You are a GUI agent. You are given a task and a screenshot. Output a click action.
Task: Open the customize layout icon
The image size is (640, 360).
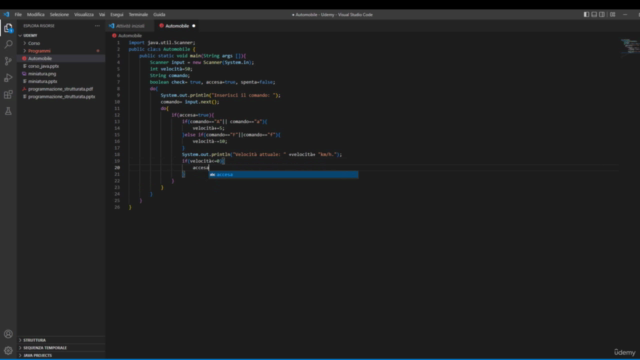pos(612,14)
